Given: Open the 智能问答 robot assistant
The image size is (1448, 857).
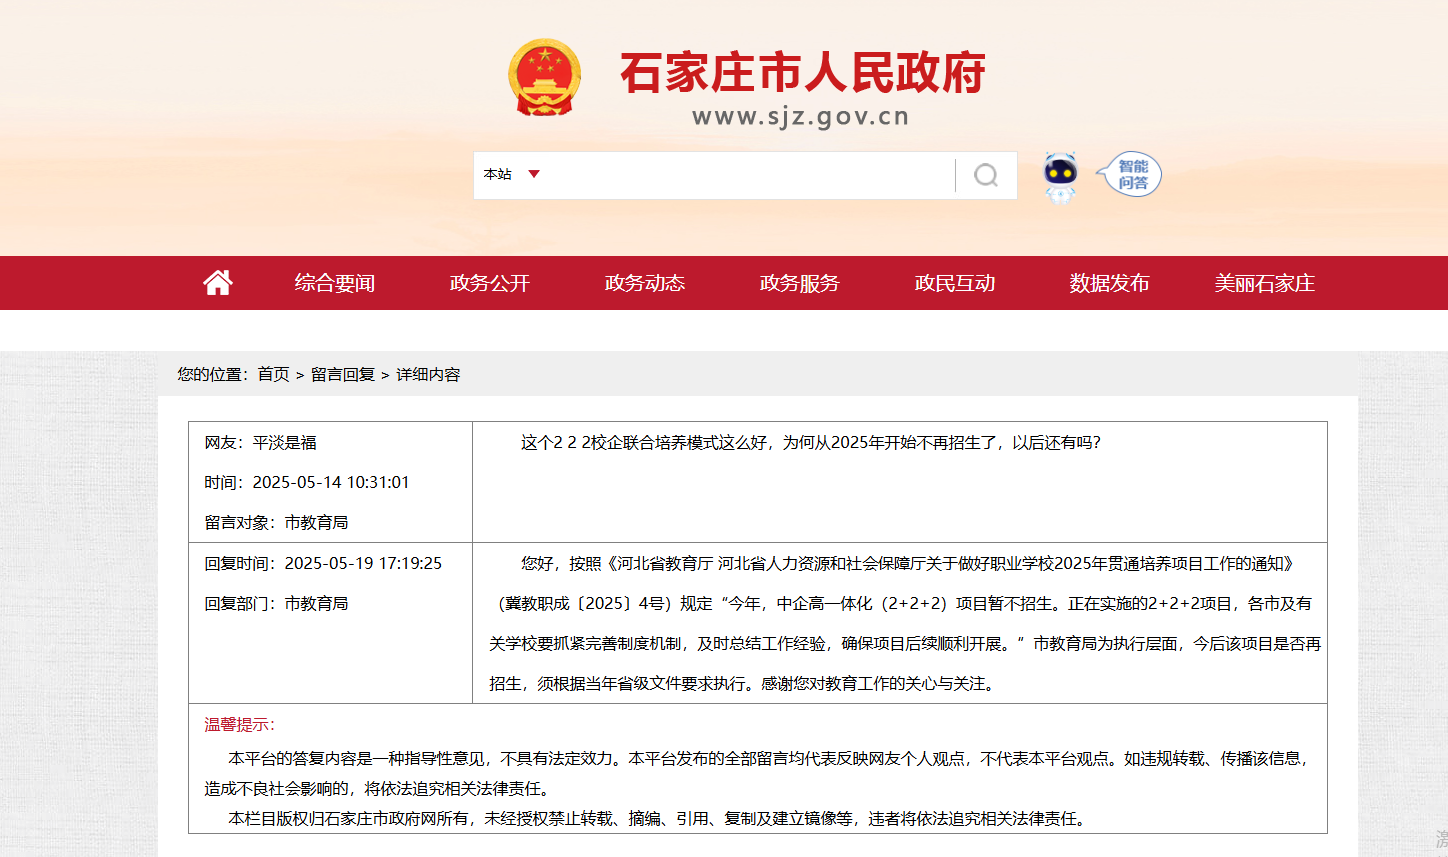Looking at the screenshot, I should pos(1130,173).
